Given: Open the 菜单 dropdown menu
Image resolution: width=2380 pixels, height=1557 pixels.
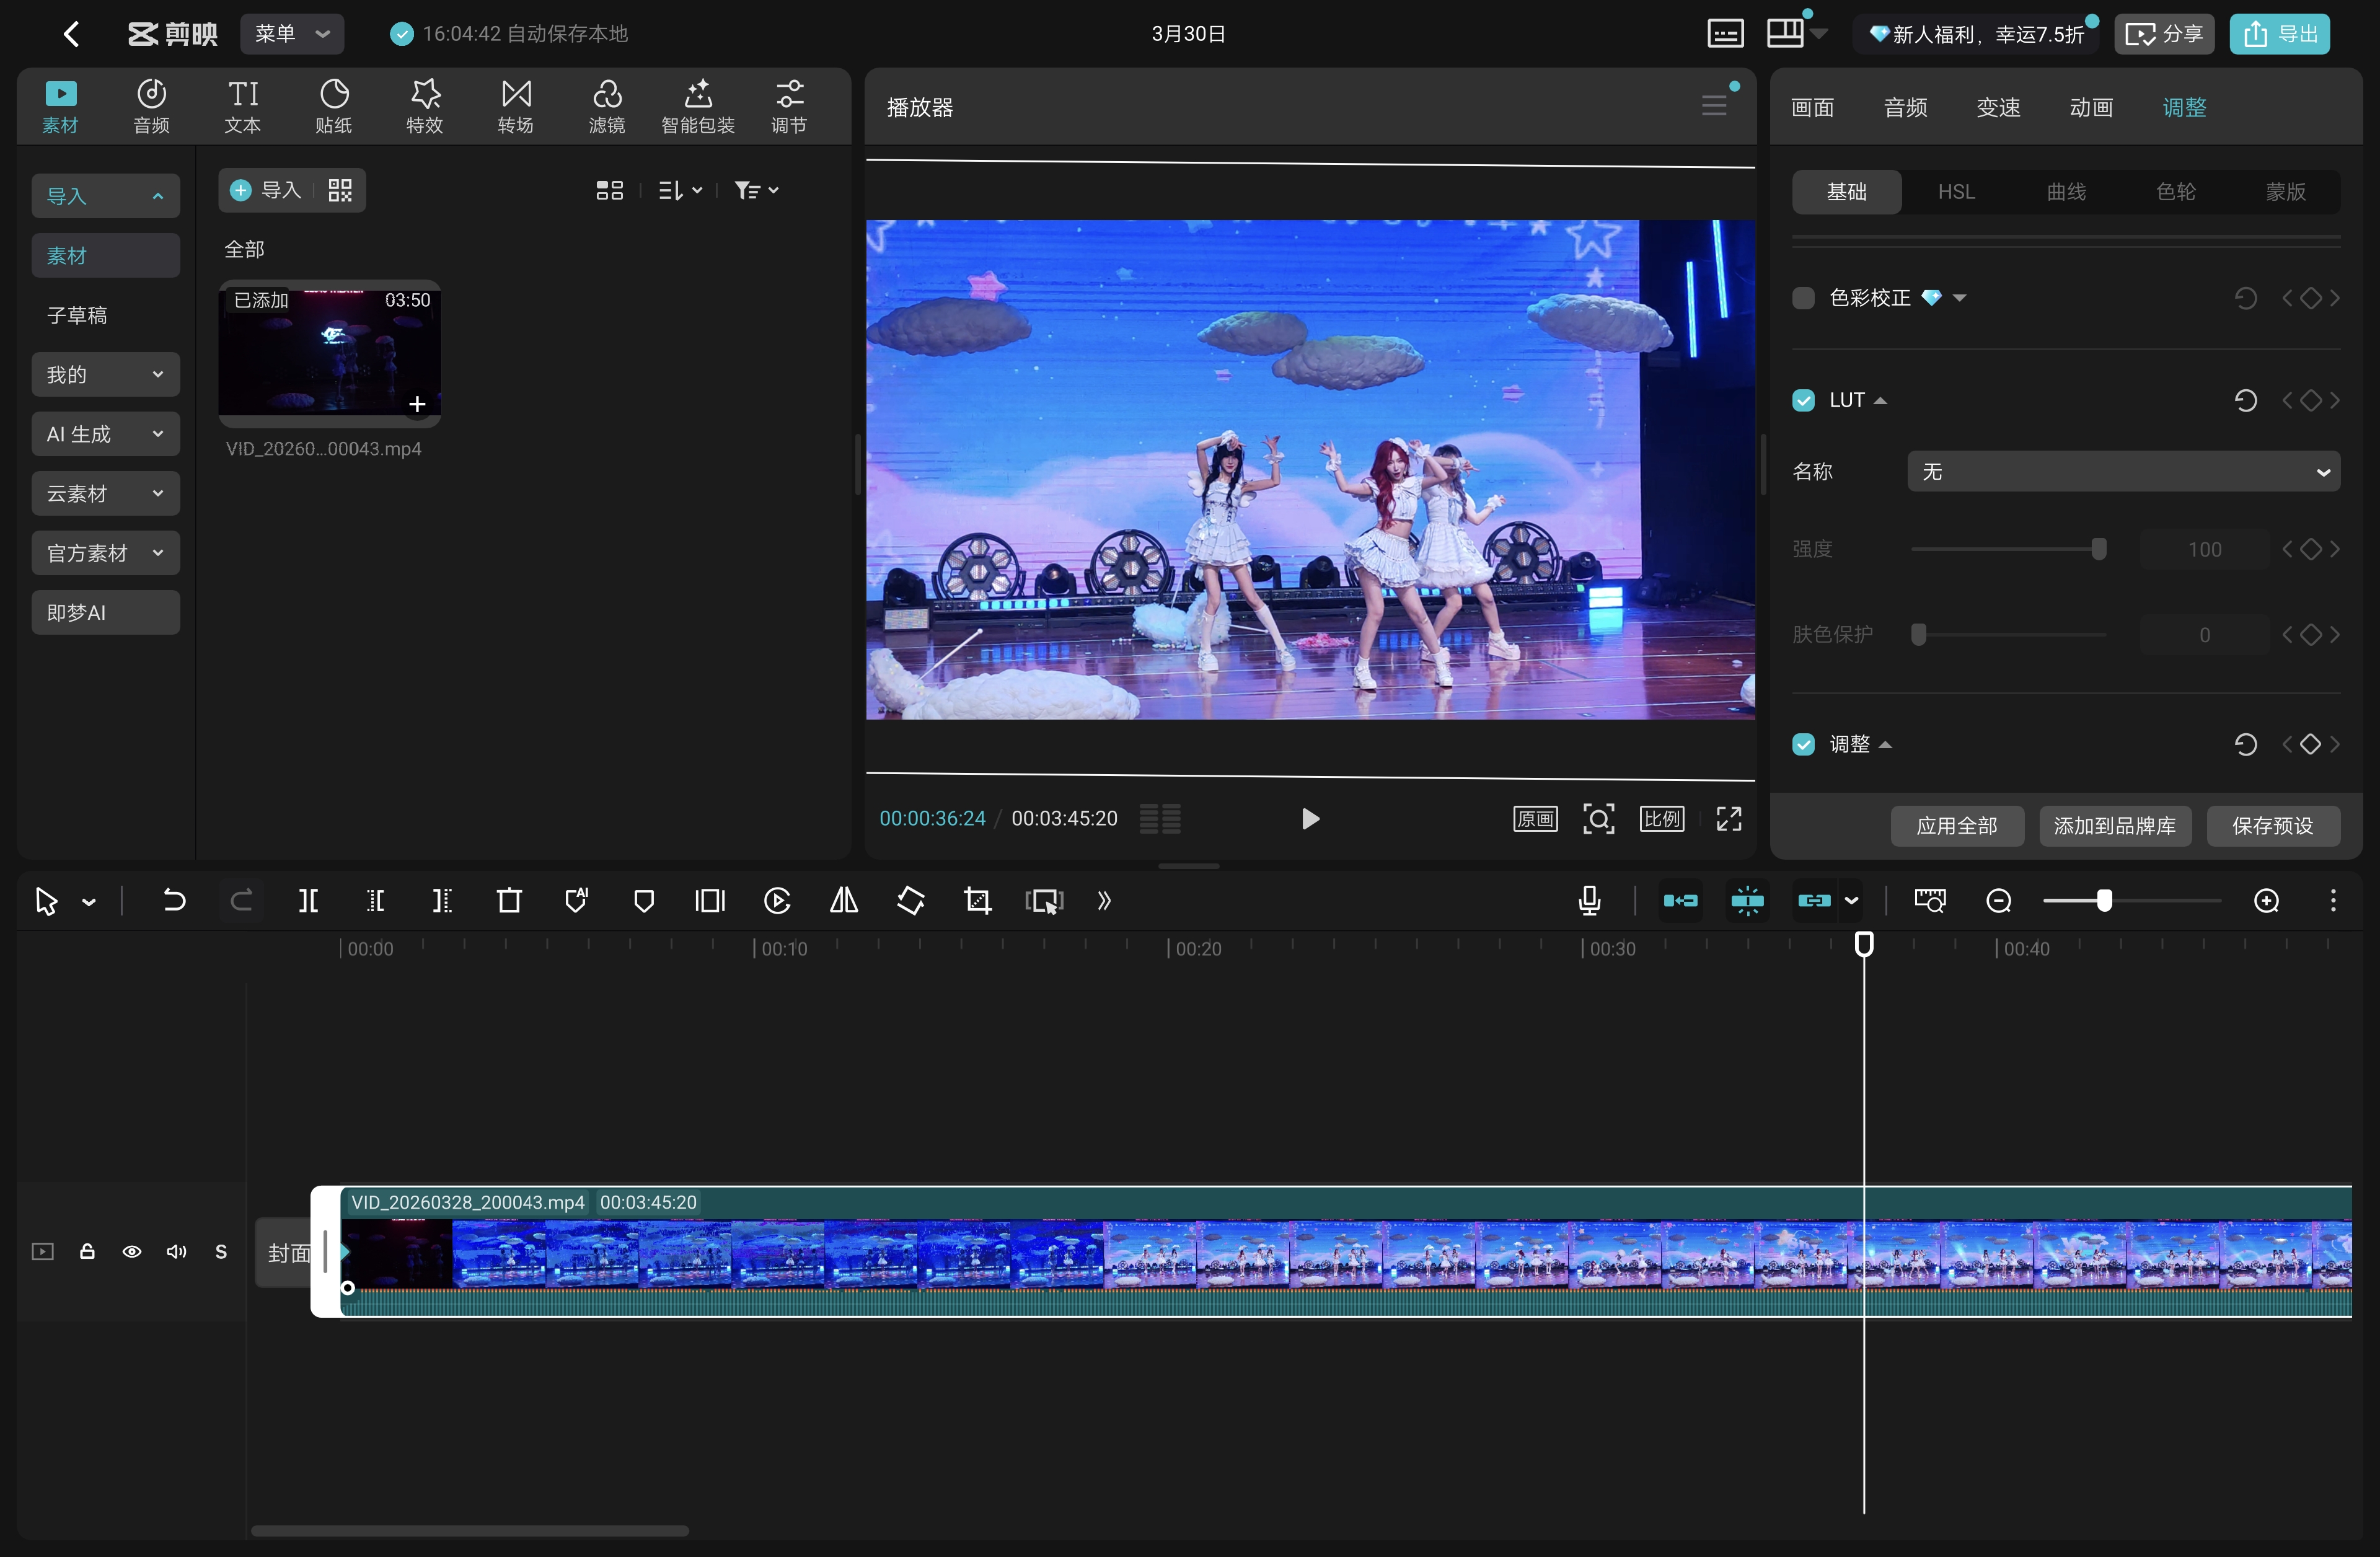Looking at the screenshot, I should tap(291, 34).
